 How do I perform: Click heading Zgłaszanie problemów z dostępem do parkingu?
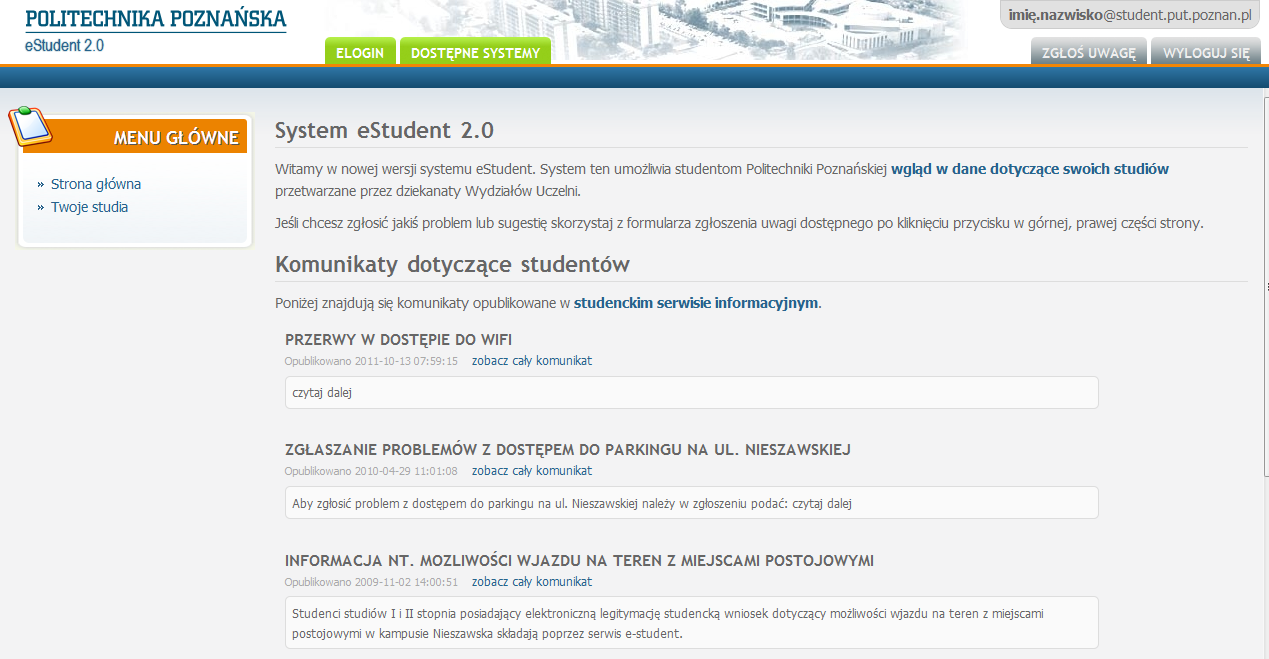(x=568, y=449)
